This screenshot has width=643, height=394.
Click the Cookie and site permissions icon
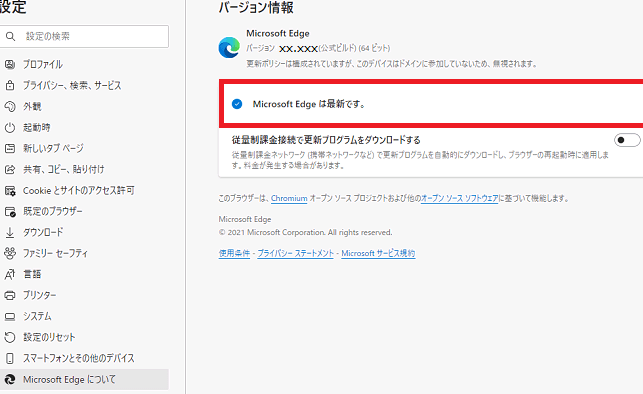[10, 191]
